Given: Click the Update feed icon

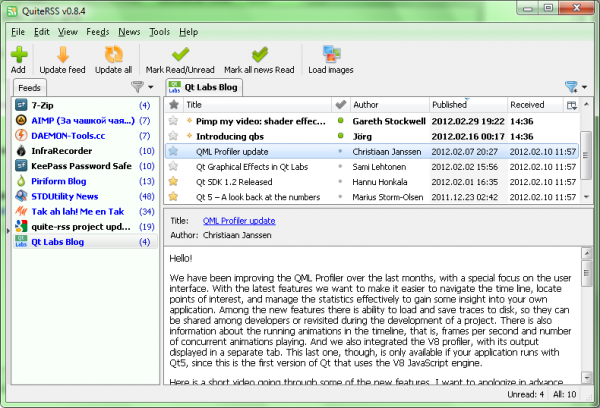Looking at the screenshot, I should [x=63, y=54].
